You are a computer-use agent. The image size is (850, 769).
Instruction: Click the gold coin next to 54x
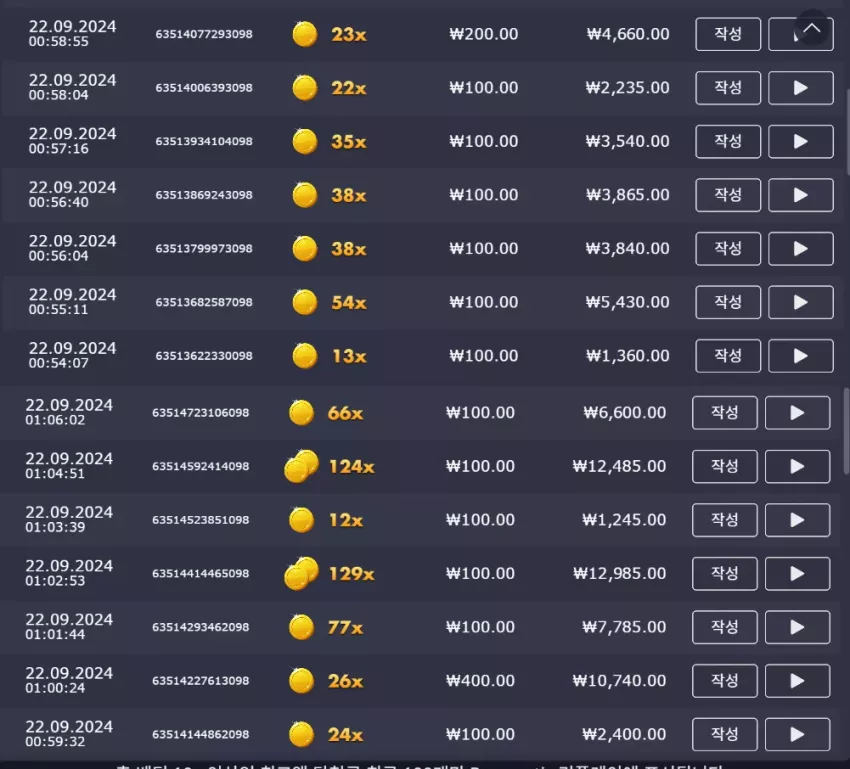[x=305, y=302]
